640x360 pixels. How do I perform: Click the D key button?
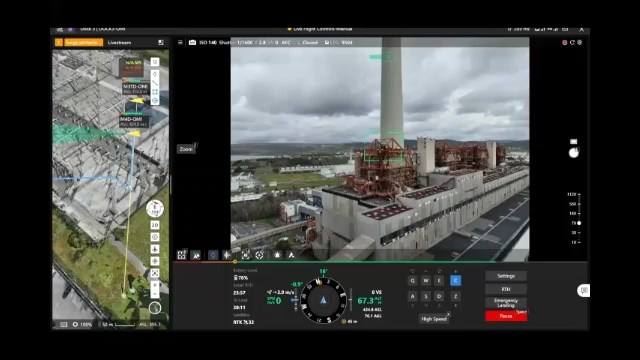(x=439, y=296)
